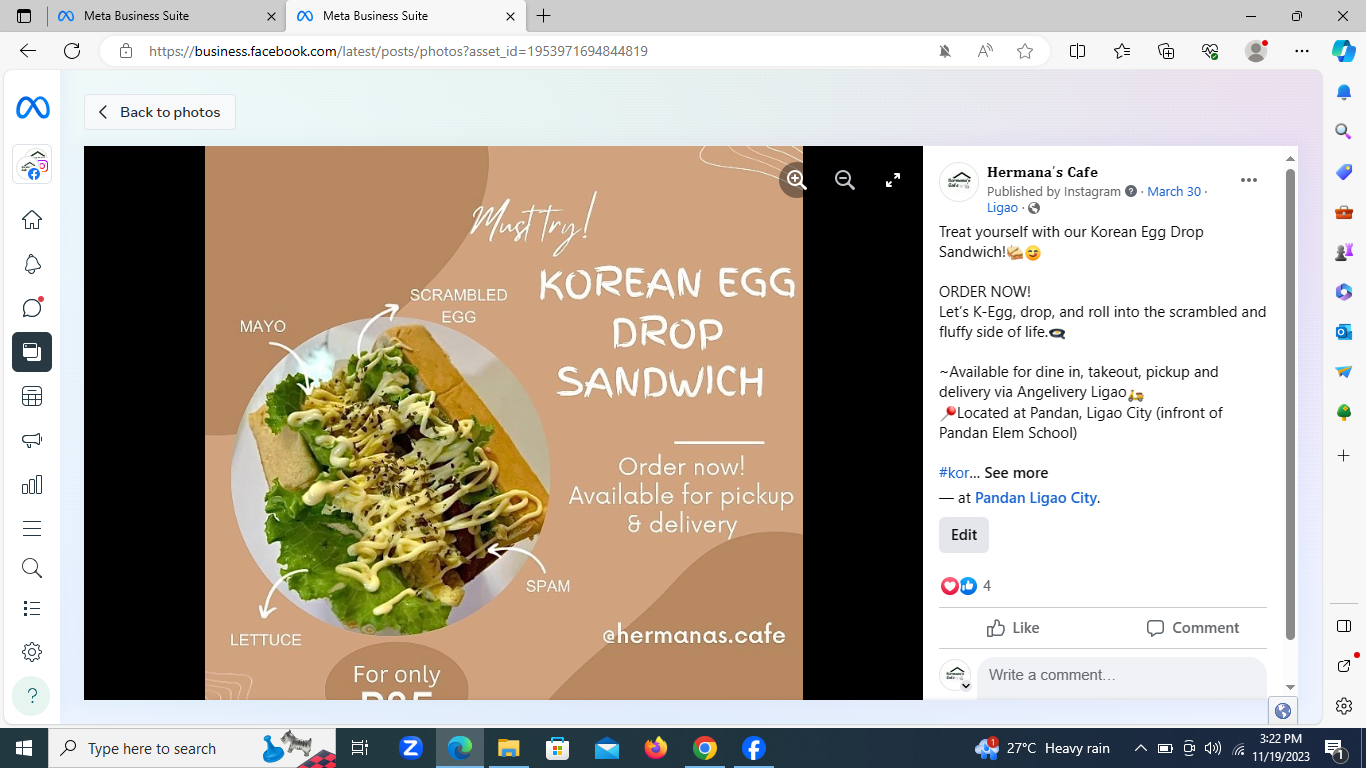Screen dimensions: 1366x768
Task: Open the Pandan Ligao City location link
Action: (1036, 498)
